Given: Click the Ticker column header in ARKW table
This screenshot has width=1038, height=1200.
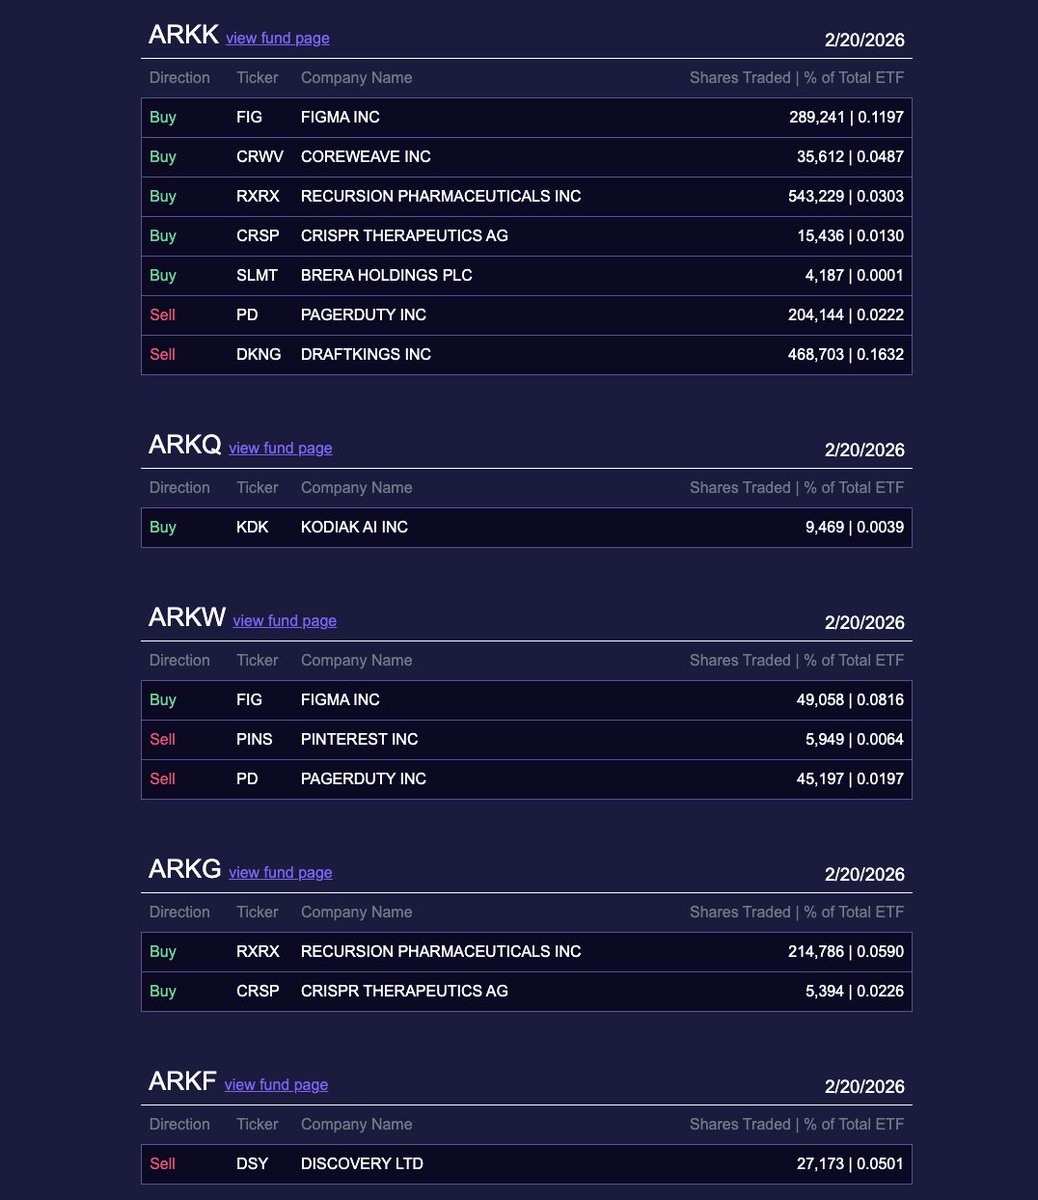Looking at the screenshot, I should tap(257, 660).
